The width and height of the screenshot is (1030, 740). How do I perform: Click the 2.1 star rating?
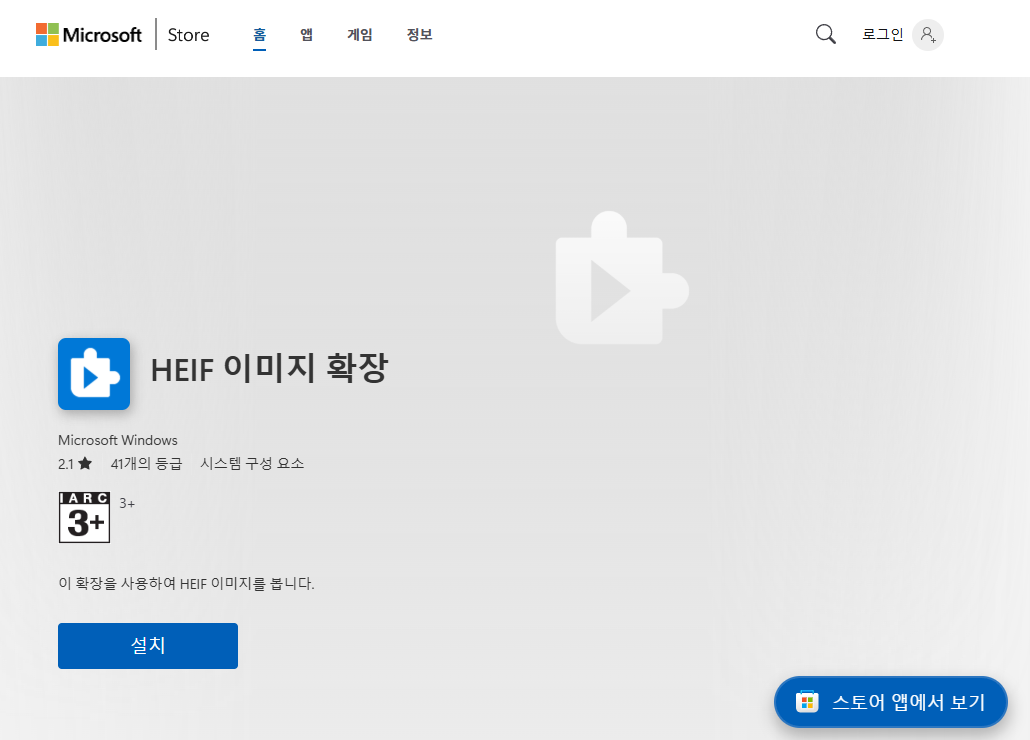(75, 464)
